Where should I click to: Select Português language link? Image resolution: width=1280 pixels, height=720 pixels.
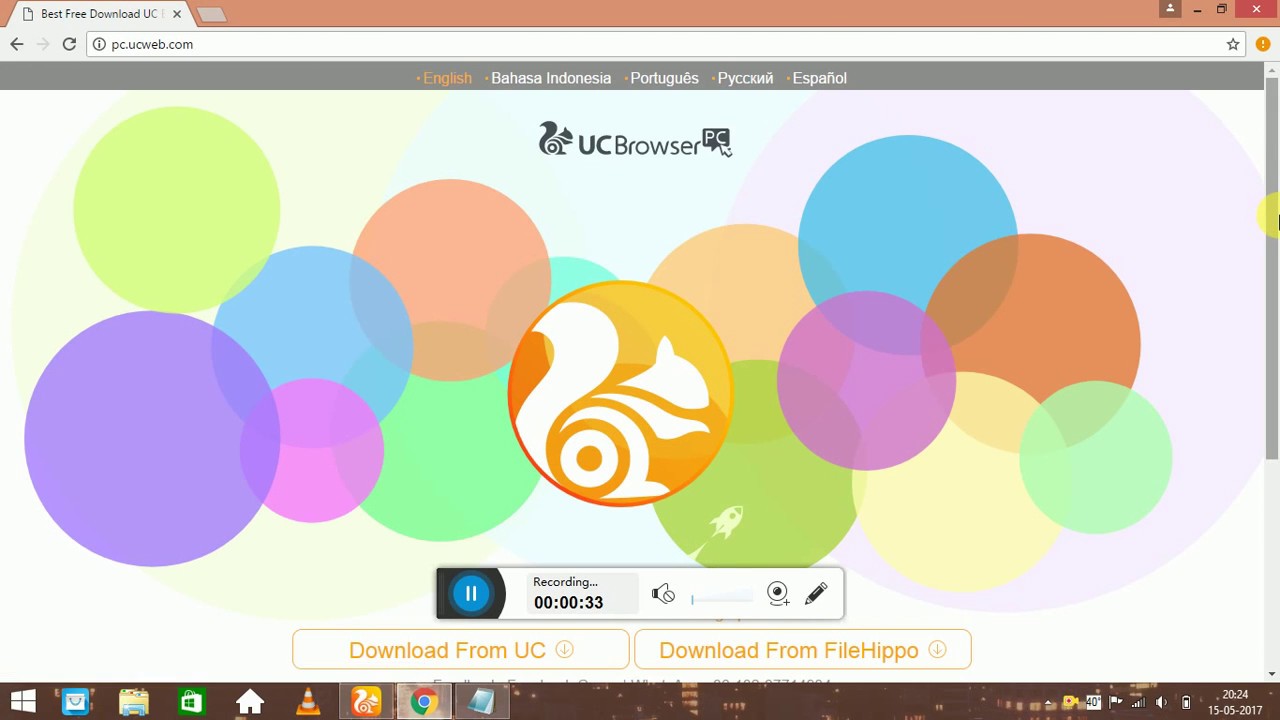tap(662, 78)
